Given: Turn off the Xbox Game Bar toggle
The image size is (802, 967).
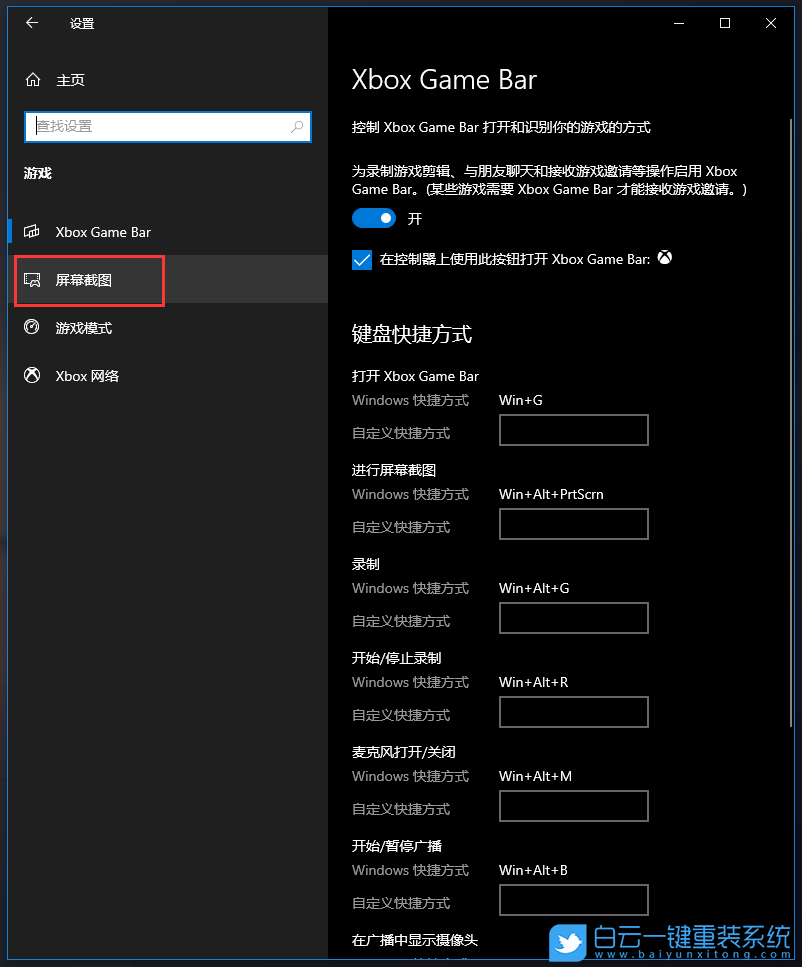Looking at the screenshot, I should coord(374,218).
